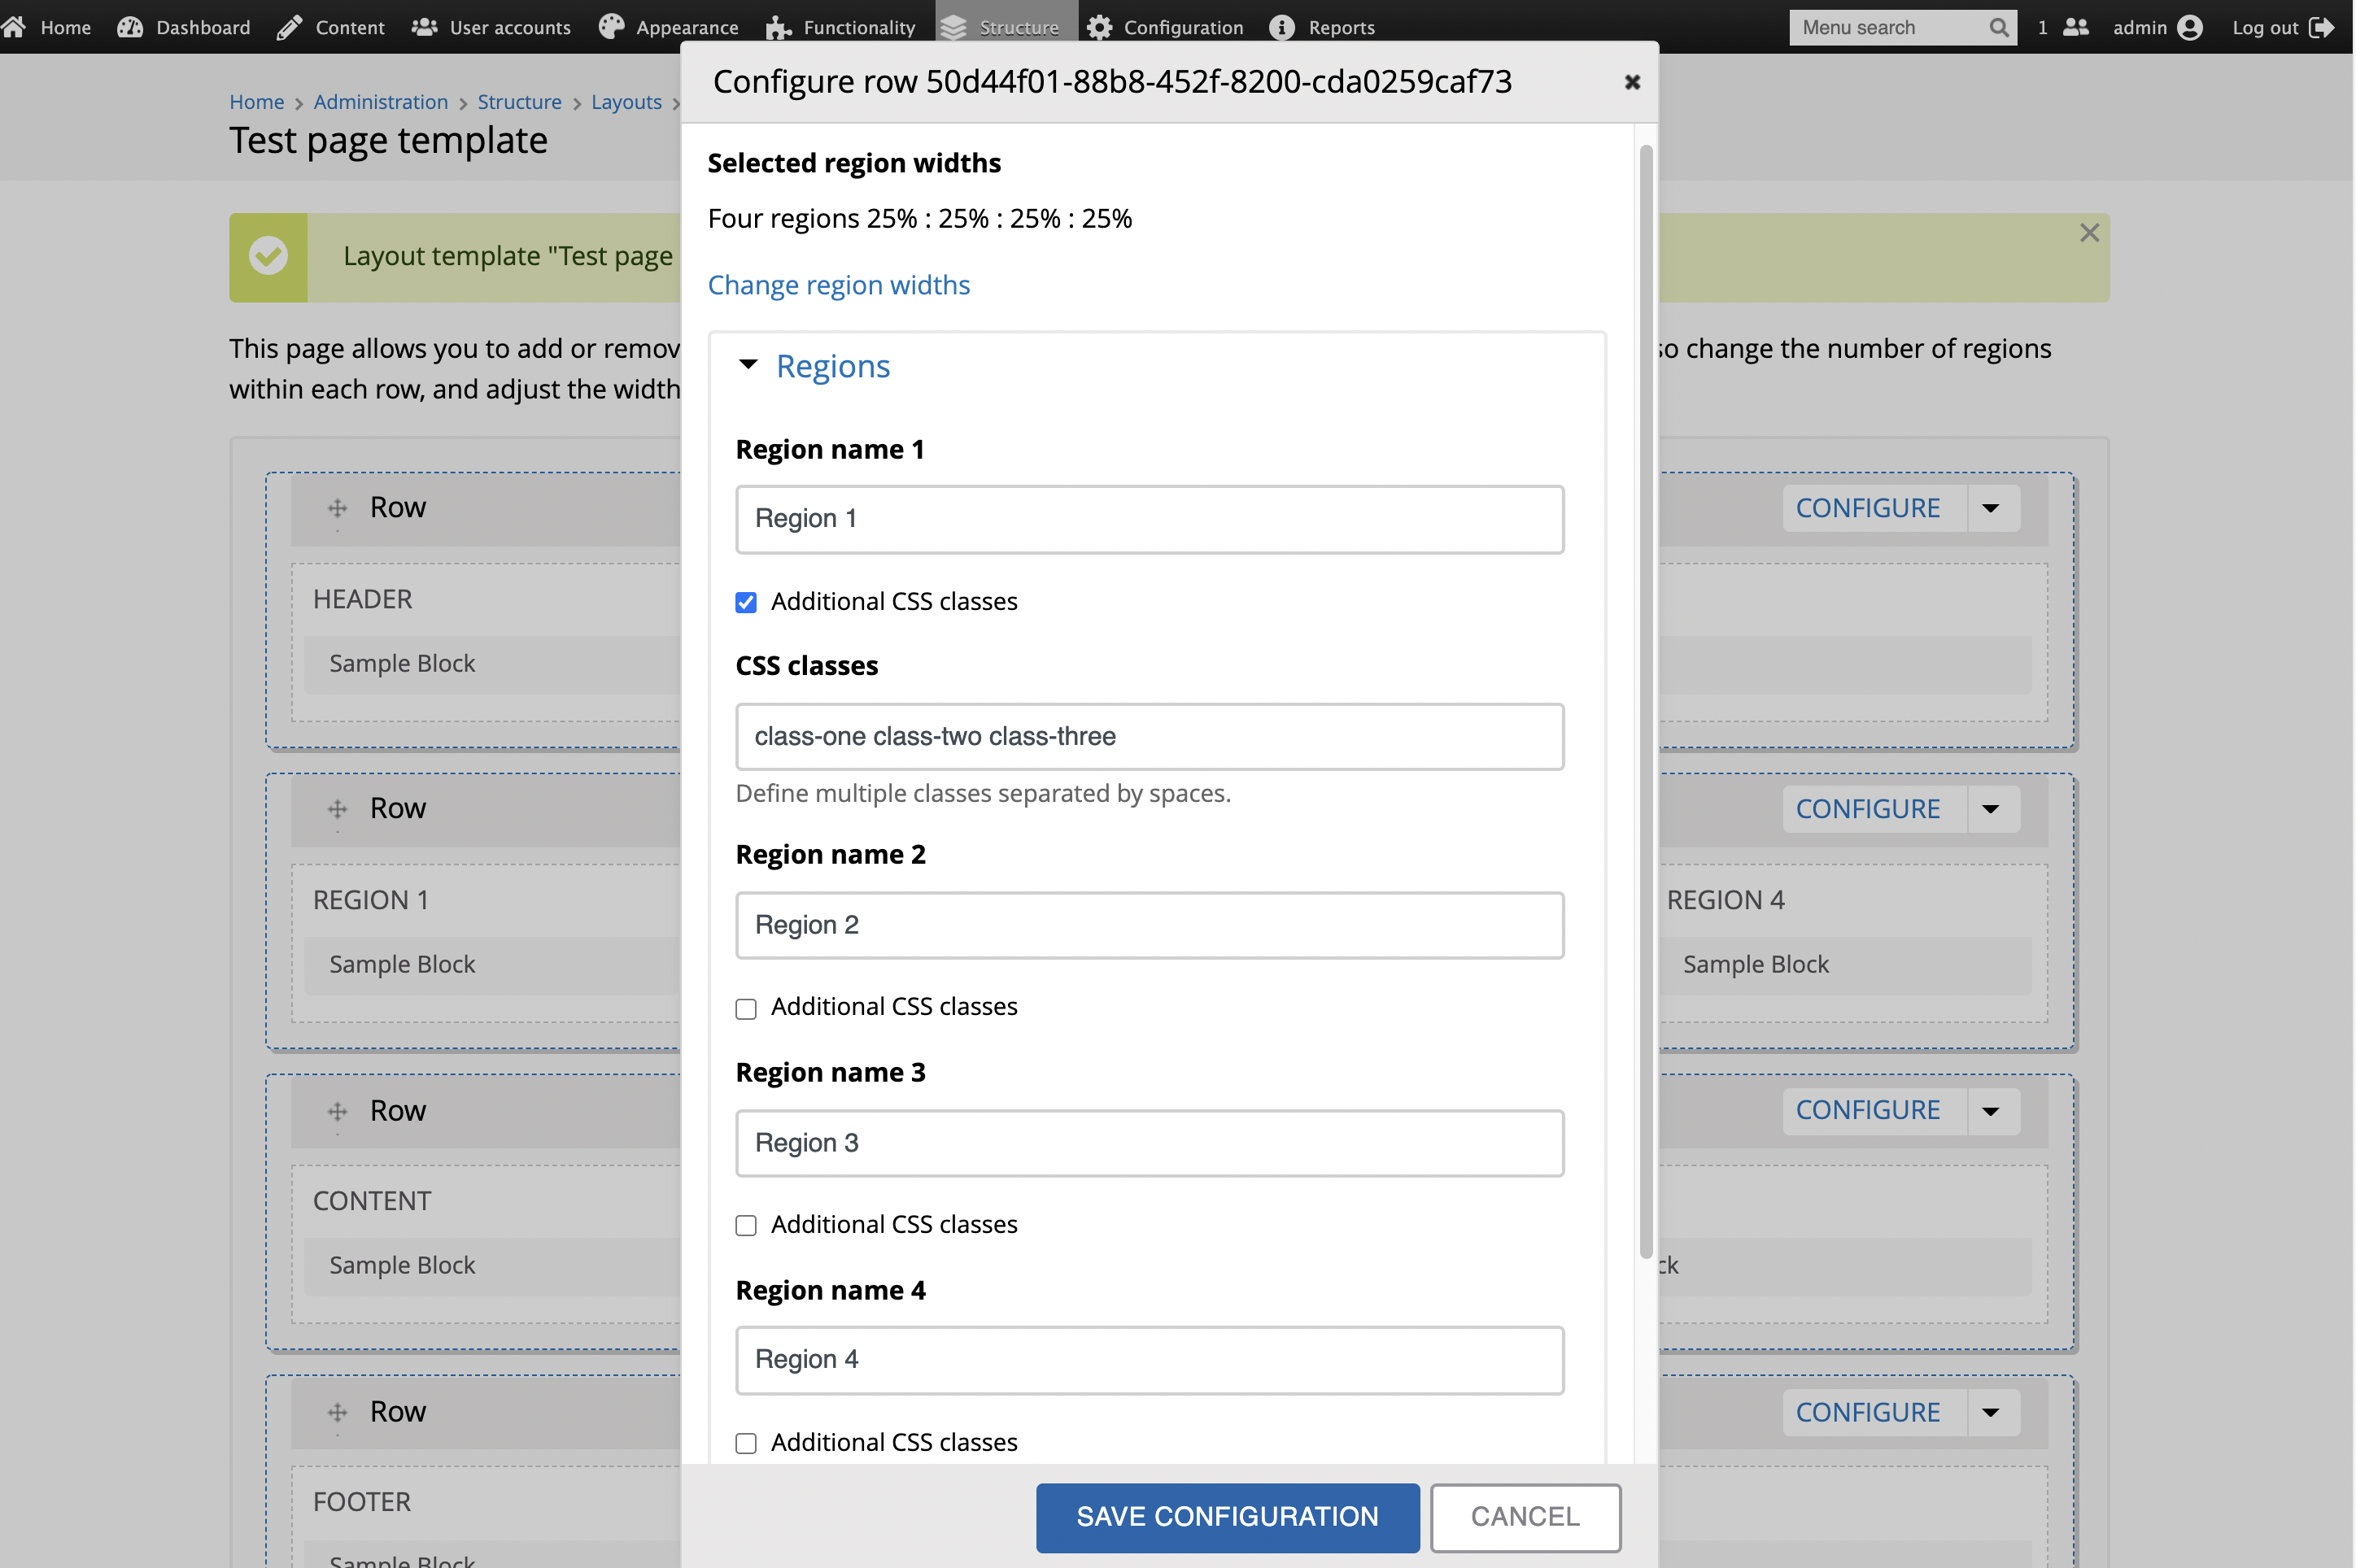Expand the bottom row's CONFIGURE dropdown arrow
Screen dimensions: 2356x1568
click(x=1991, y=1412)
